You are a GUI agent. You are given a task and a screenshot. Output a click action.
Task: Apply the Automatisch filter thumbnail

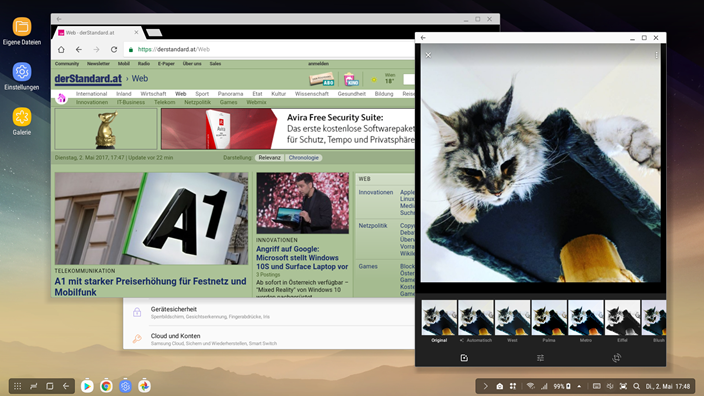tap(476, 318)
